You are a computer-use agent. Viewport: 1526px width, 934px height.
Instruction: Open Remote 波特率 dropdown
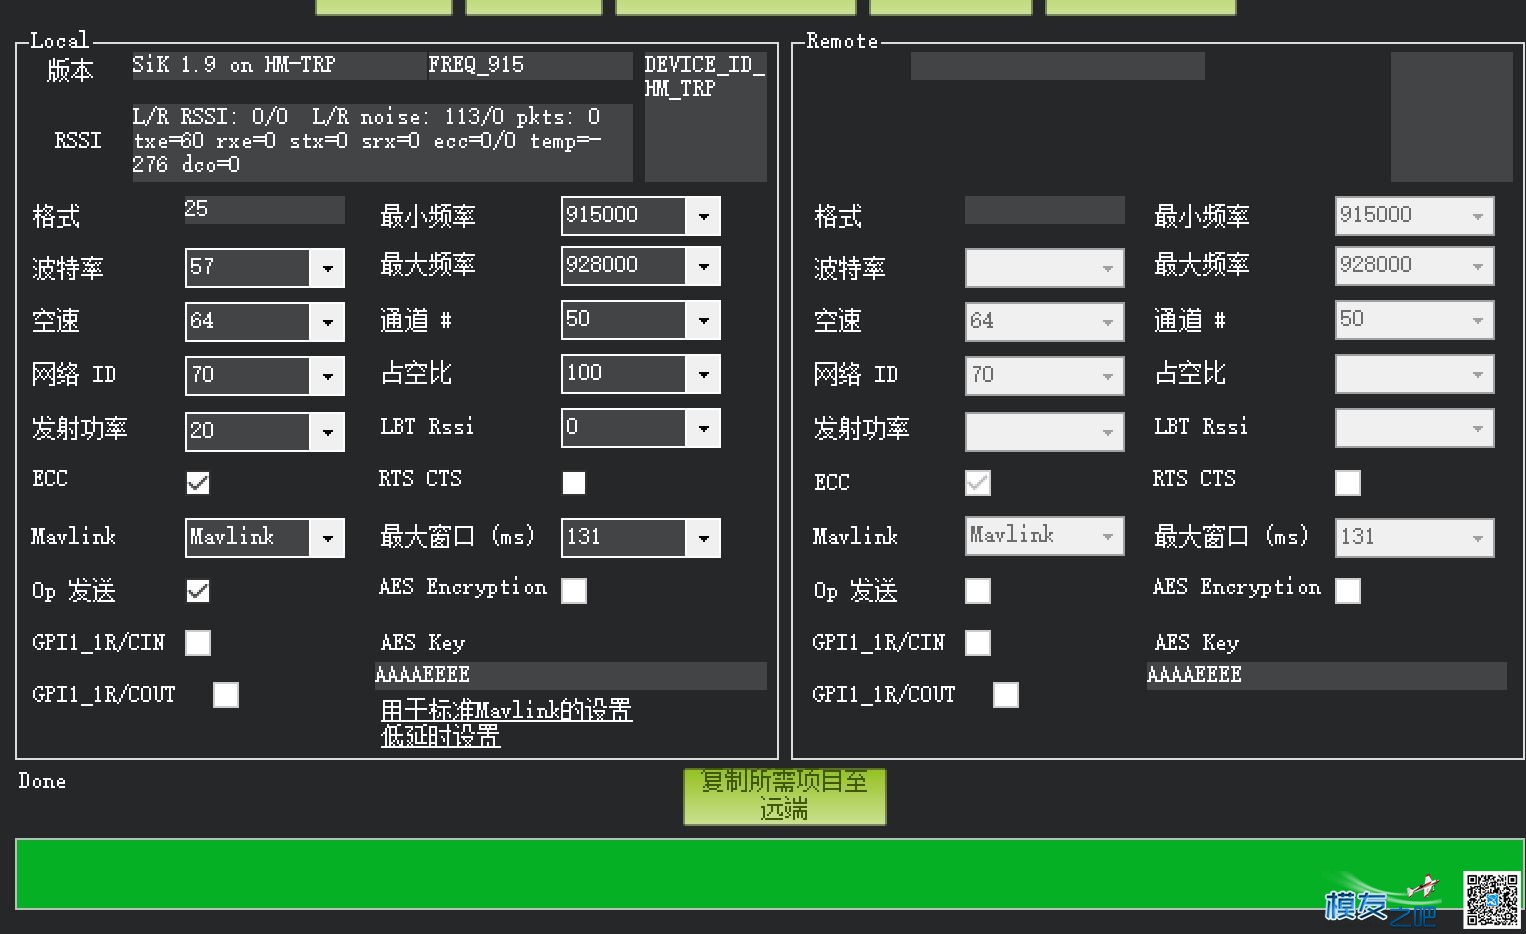click(1045, 268)
